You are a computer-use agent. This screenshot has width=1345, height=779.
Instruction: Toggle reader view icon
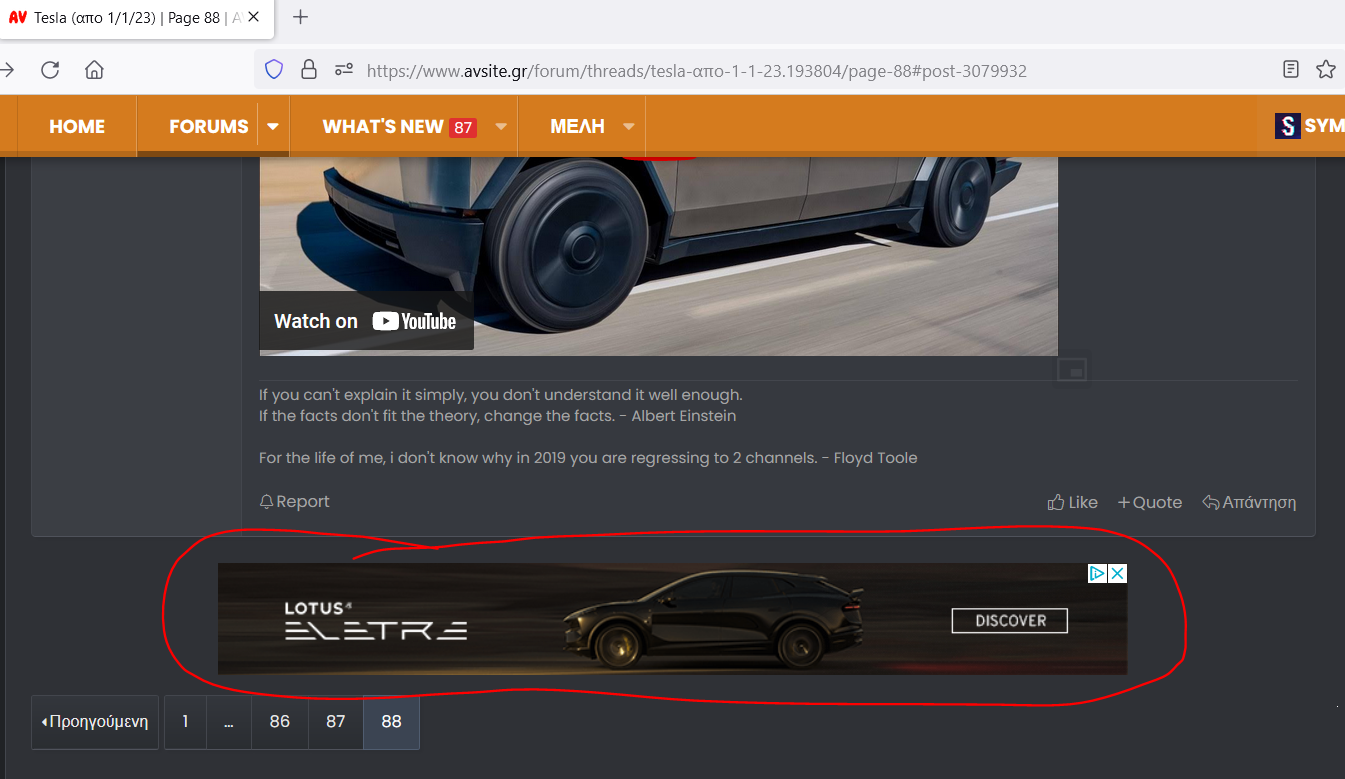pos(1291,70)
